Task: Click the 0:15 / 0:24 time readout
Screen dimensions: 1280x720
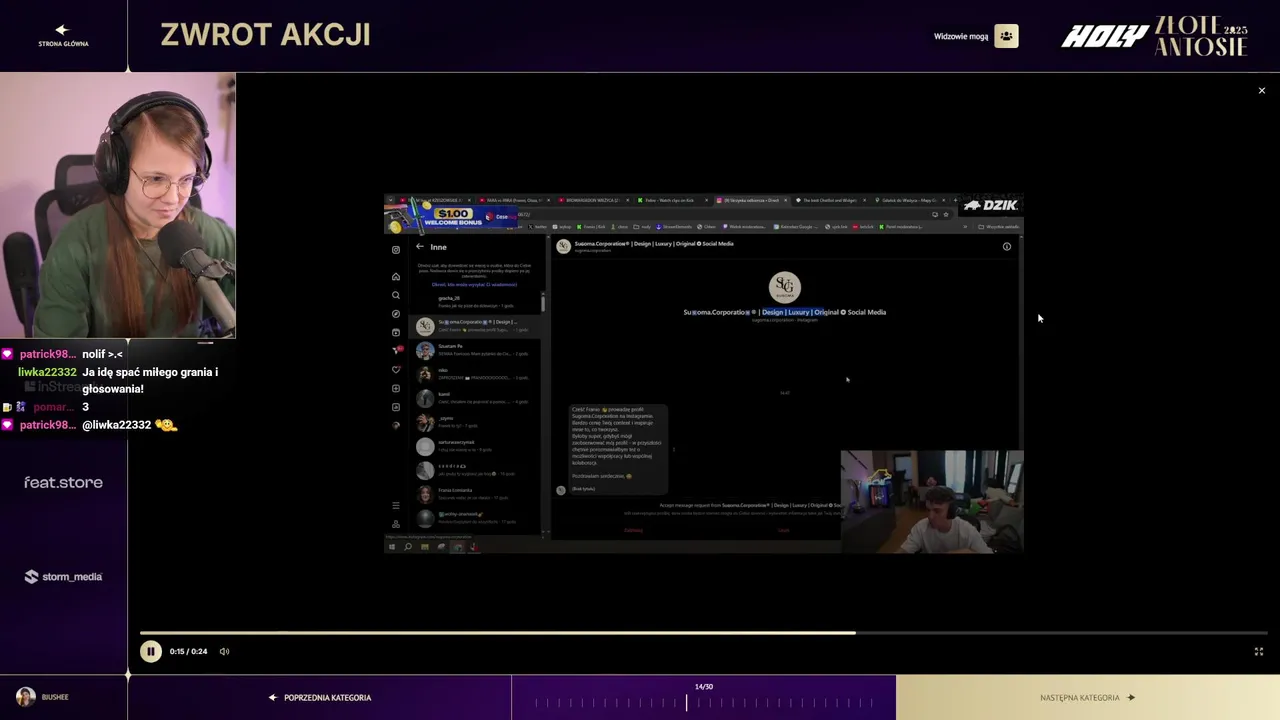Action: 188,652
